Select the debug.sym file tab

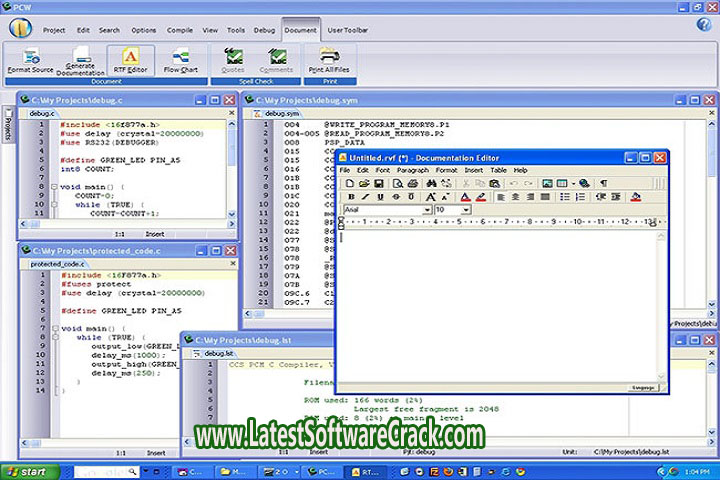(281, 114)
